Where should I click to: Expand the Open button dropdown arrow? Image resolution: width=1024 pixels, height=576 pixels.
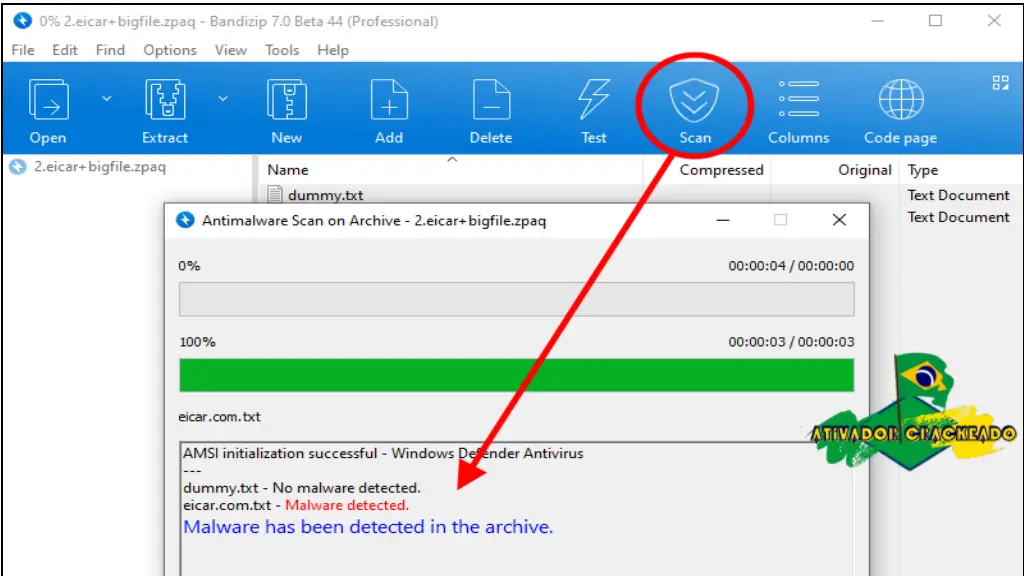106,99
